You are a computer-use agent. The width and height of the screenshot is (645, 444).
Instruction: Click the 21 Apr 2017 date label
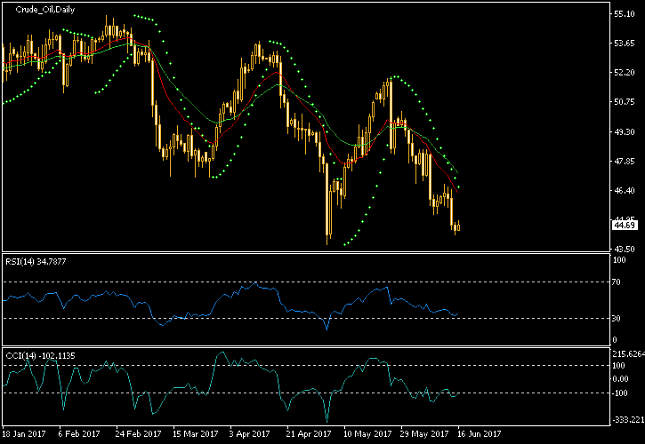coord(309,434)
